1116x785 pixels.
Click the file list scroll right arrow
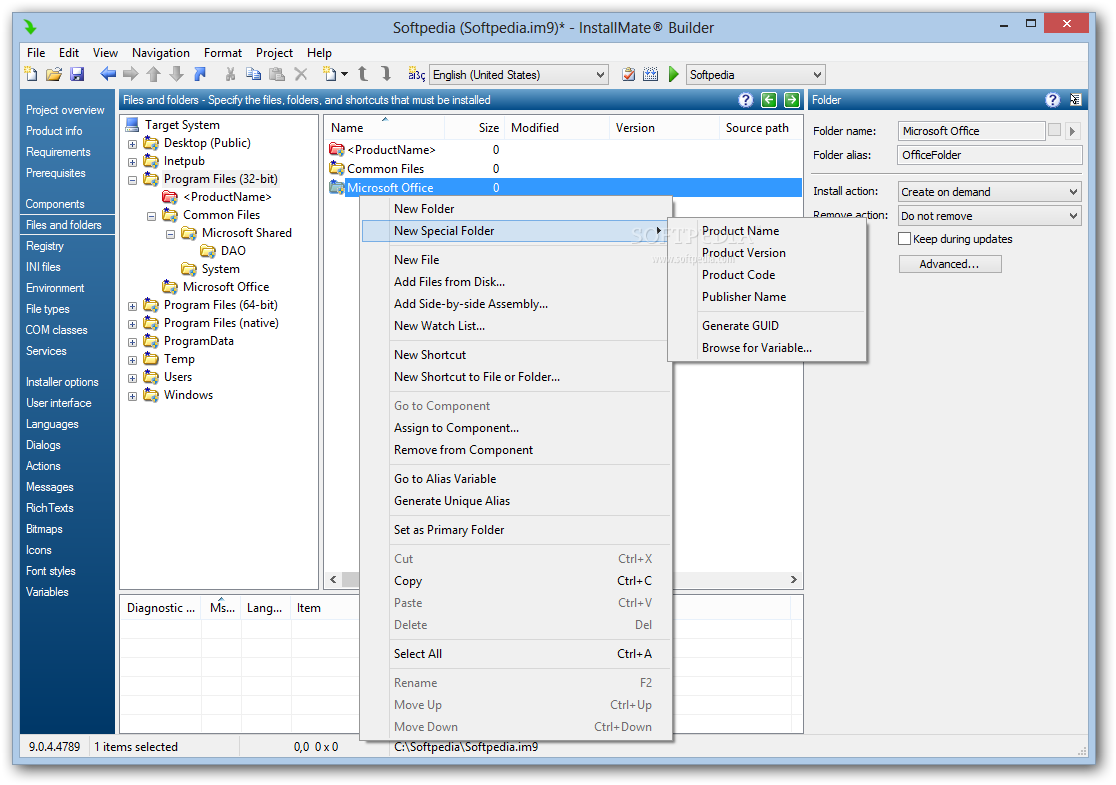[794, 580]
